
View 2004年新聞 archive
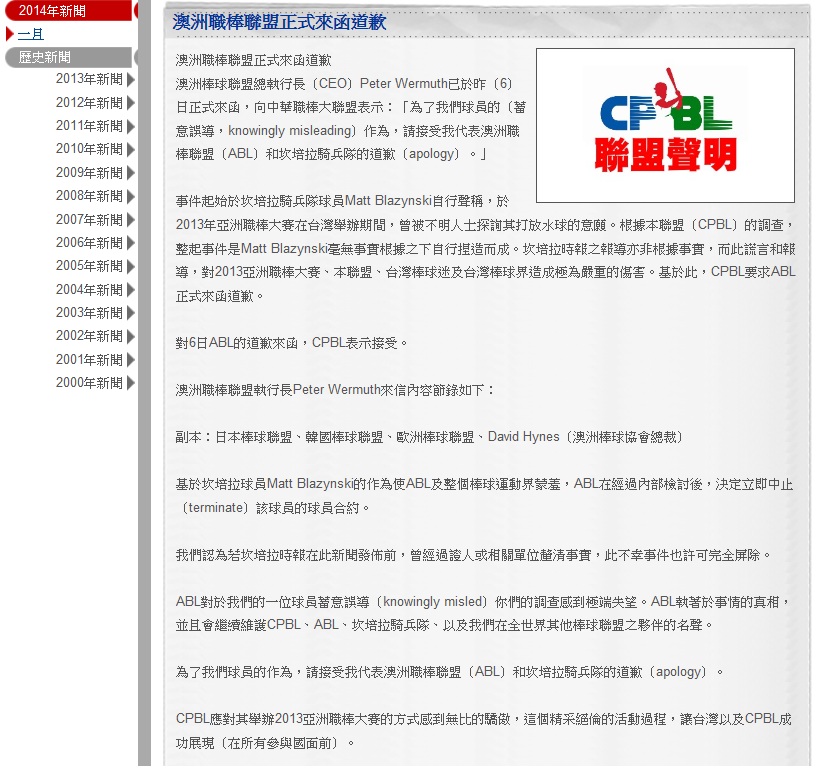point(89,290)
